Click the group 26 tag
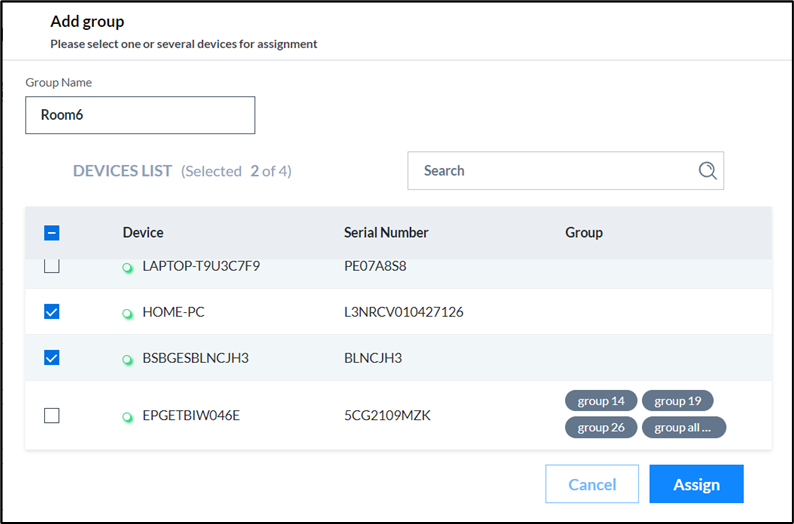The image size is (794, 524). click(x=601, y=427)
